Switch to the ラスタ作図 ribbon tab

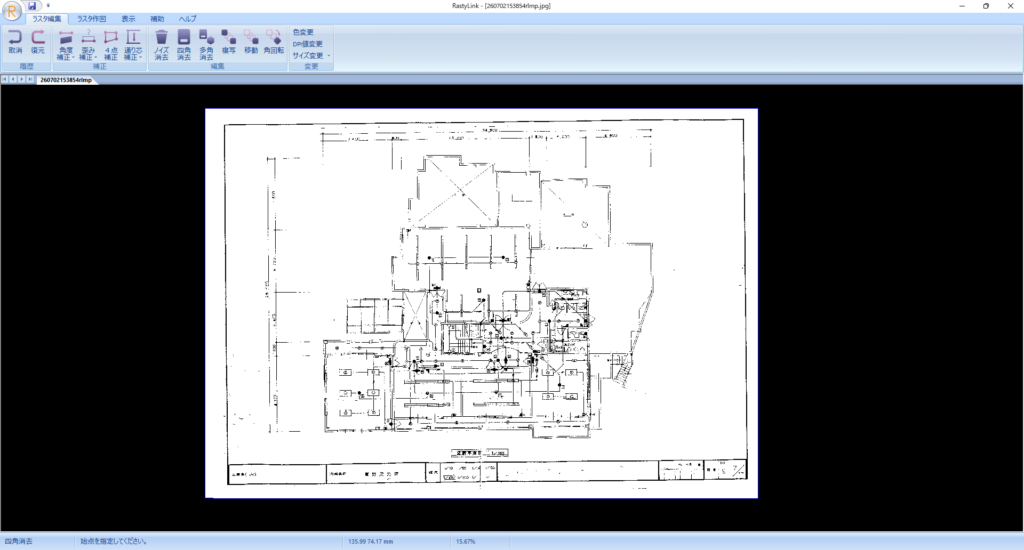pyautogui.click(x=91, y=19)
